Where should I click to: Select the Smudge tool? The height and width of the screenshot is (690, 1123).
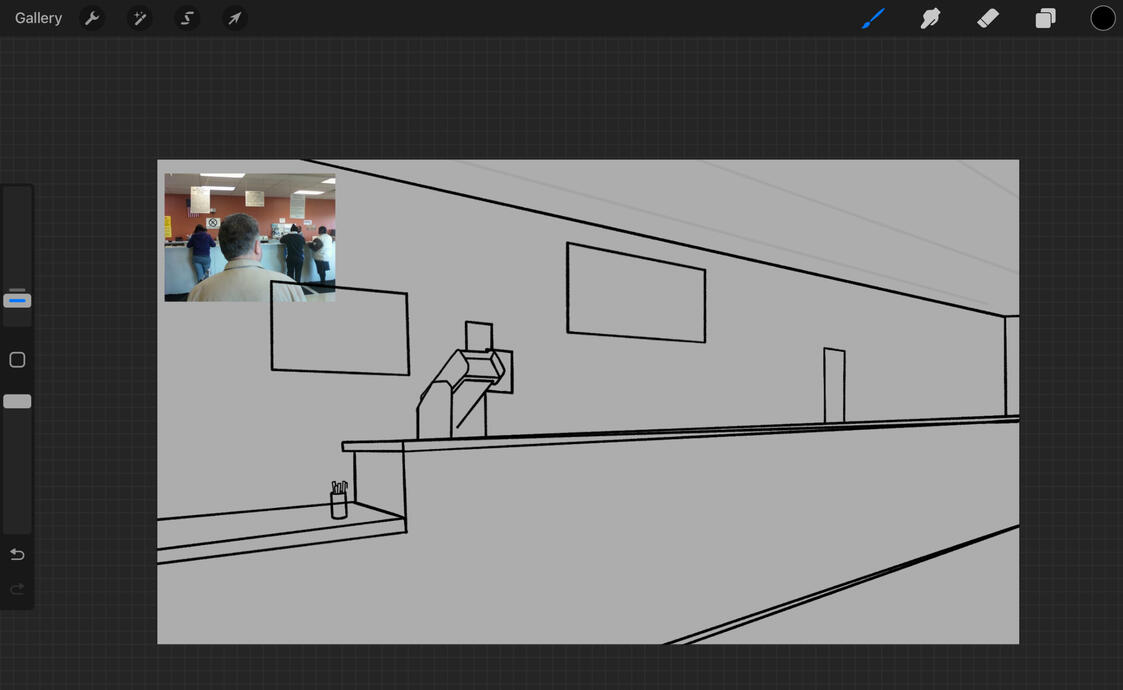tap(930, 18)
